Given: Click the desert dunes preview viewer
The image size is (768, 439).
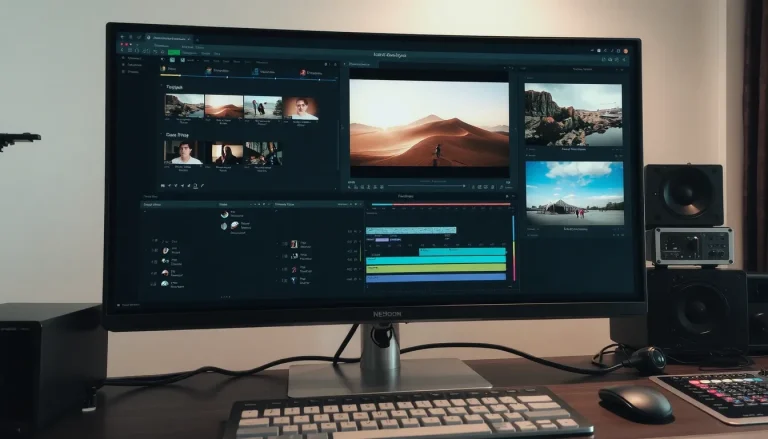Looking at the screenshot, I should [x=429, y=123].
